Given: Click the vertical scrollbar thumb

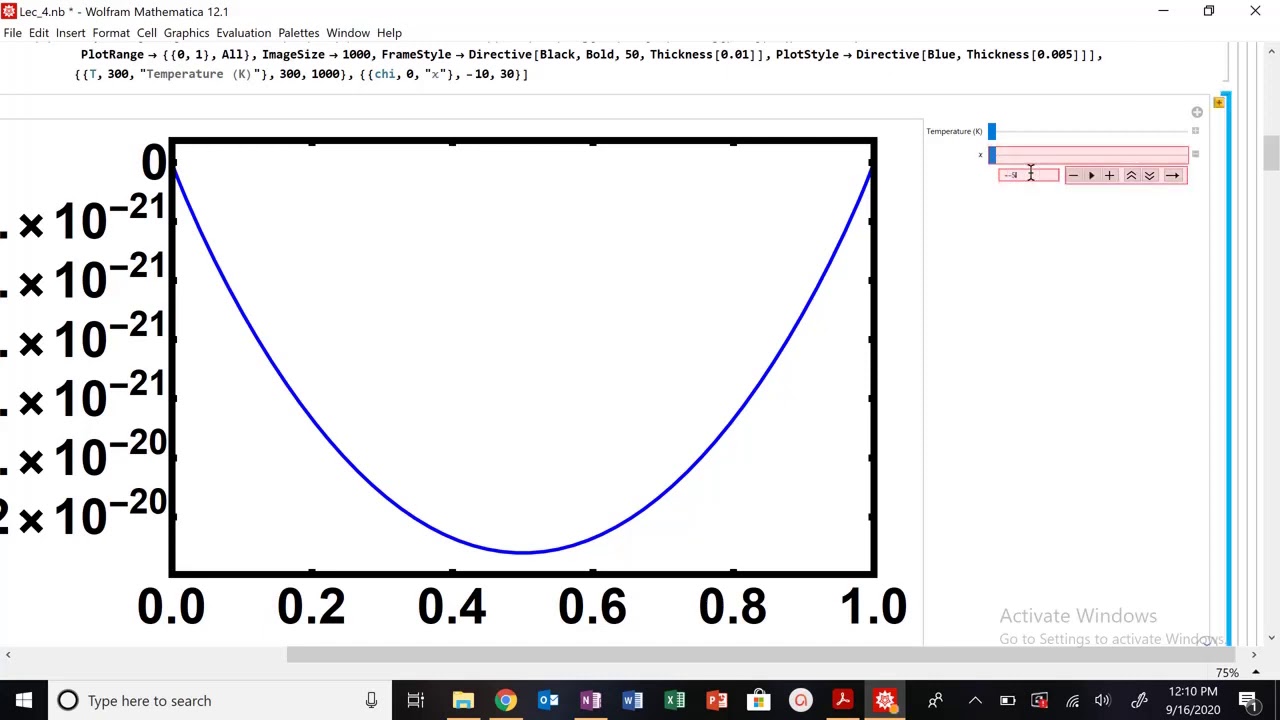Looking at the screenshot, I should [x=1271, y=153].
